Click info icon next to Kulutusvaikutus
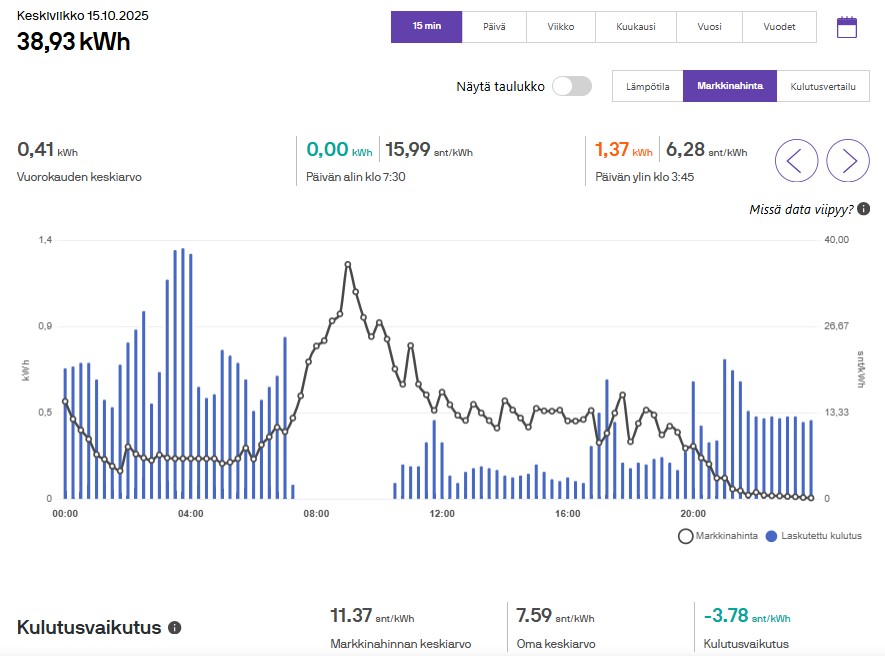885x656 pixels. pyautogui.click(x=175, y=628)
